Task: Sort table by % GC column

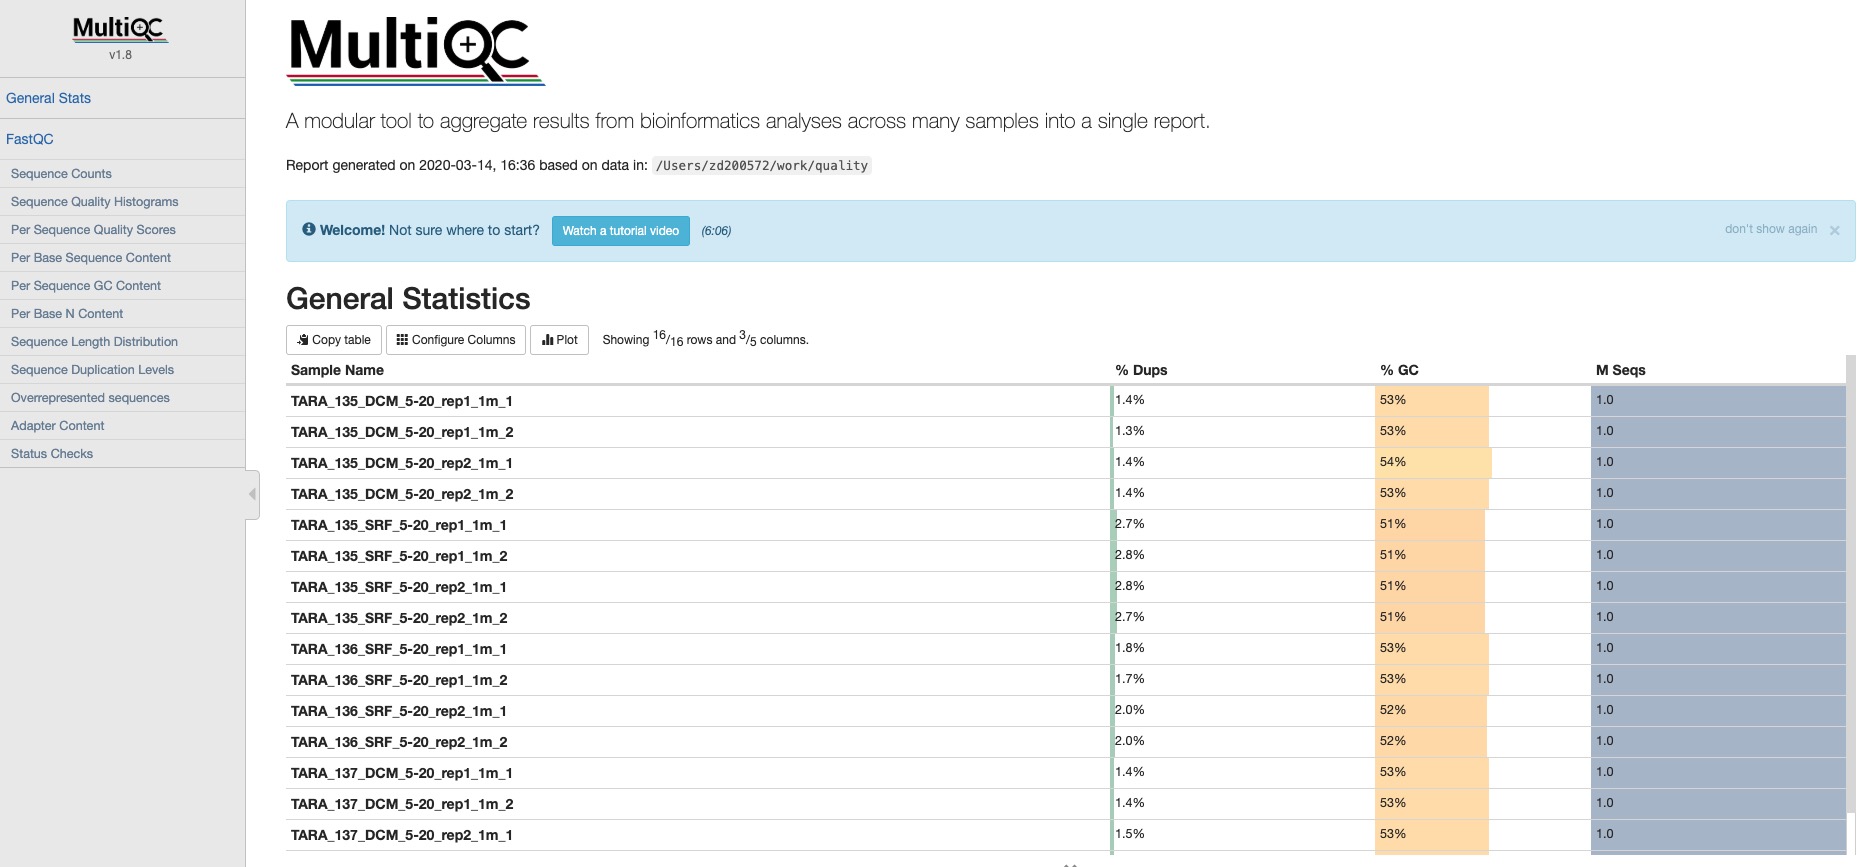Action: (1399, 370)
